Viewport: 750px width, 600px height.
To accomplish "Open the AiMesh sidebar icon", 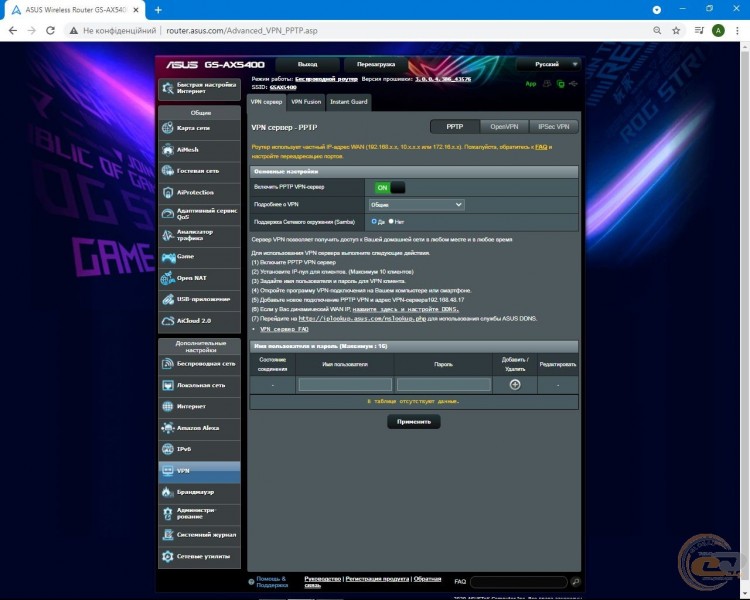I will tap(167, 149).
